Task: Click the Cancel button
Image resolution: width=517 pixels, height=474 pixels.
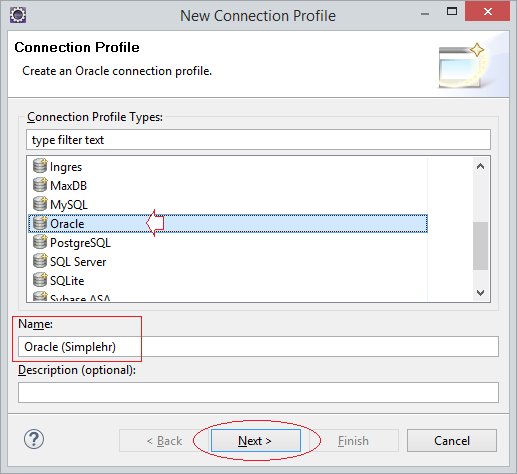Action: click(452, 441)
